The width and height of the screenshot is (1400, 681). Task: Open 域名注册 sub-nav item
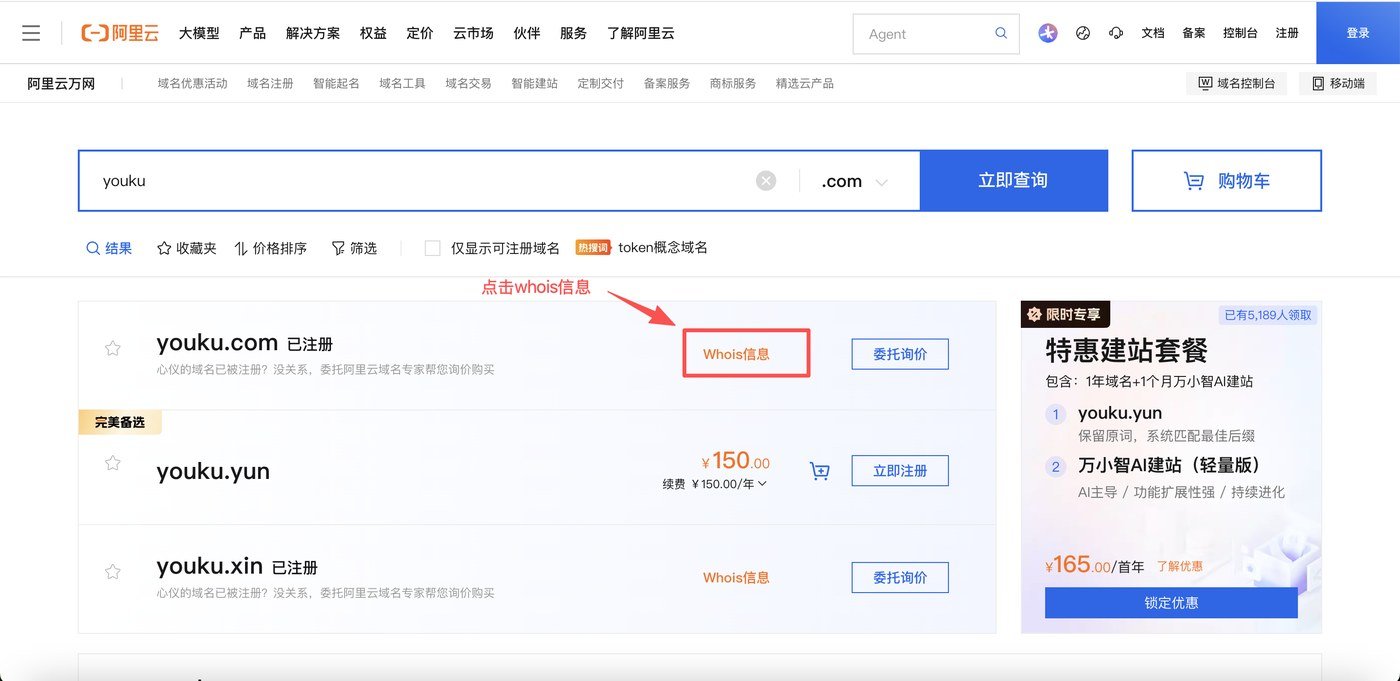(270, 83)
